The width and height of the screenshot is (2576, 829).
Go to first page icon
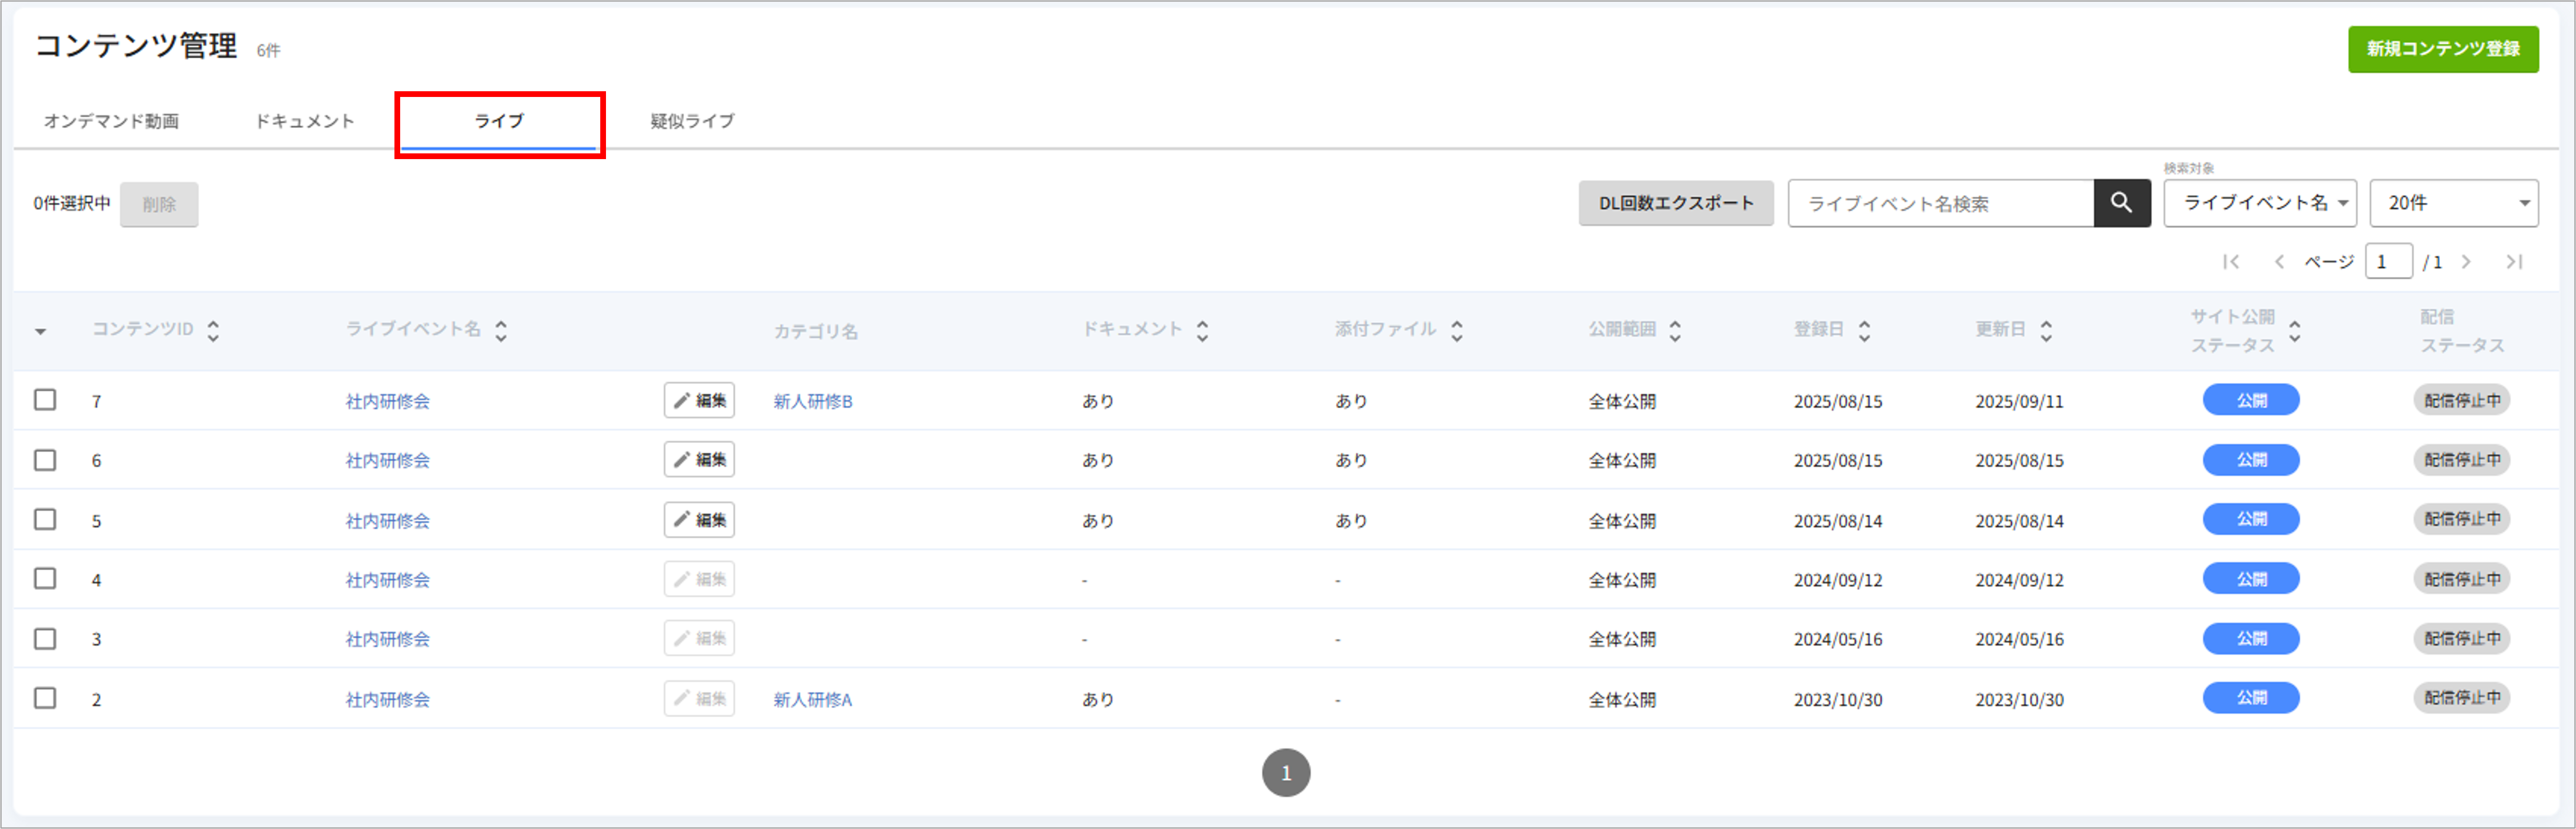point(2231,262)
